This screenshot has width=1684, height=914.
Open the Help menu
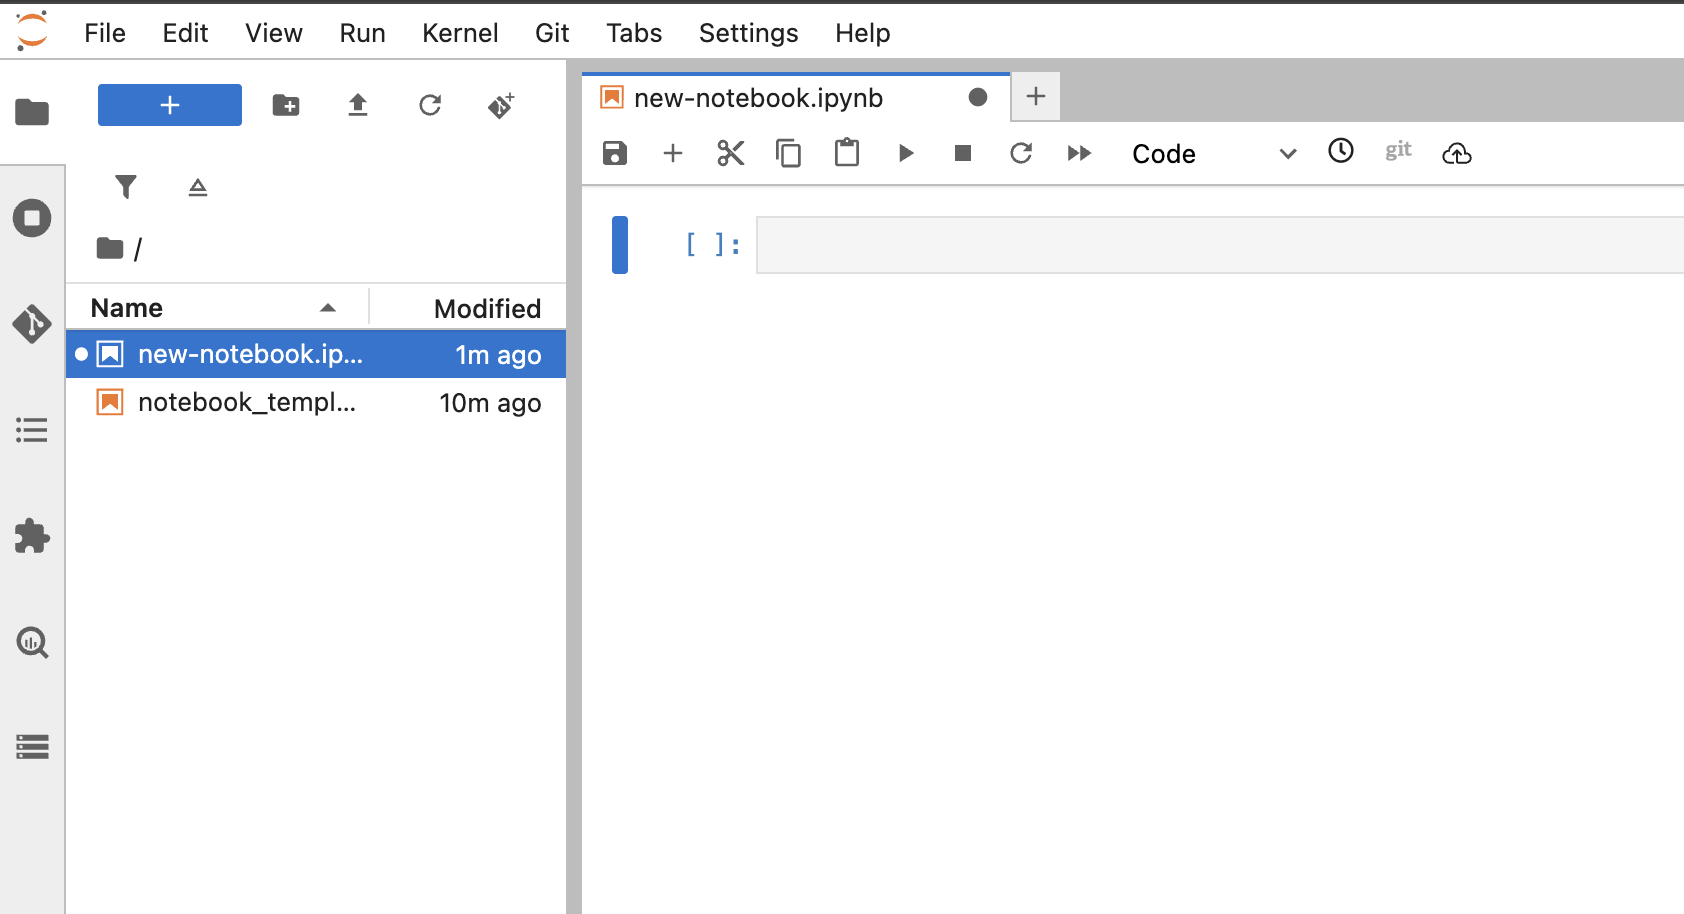pos(862,33)
